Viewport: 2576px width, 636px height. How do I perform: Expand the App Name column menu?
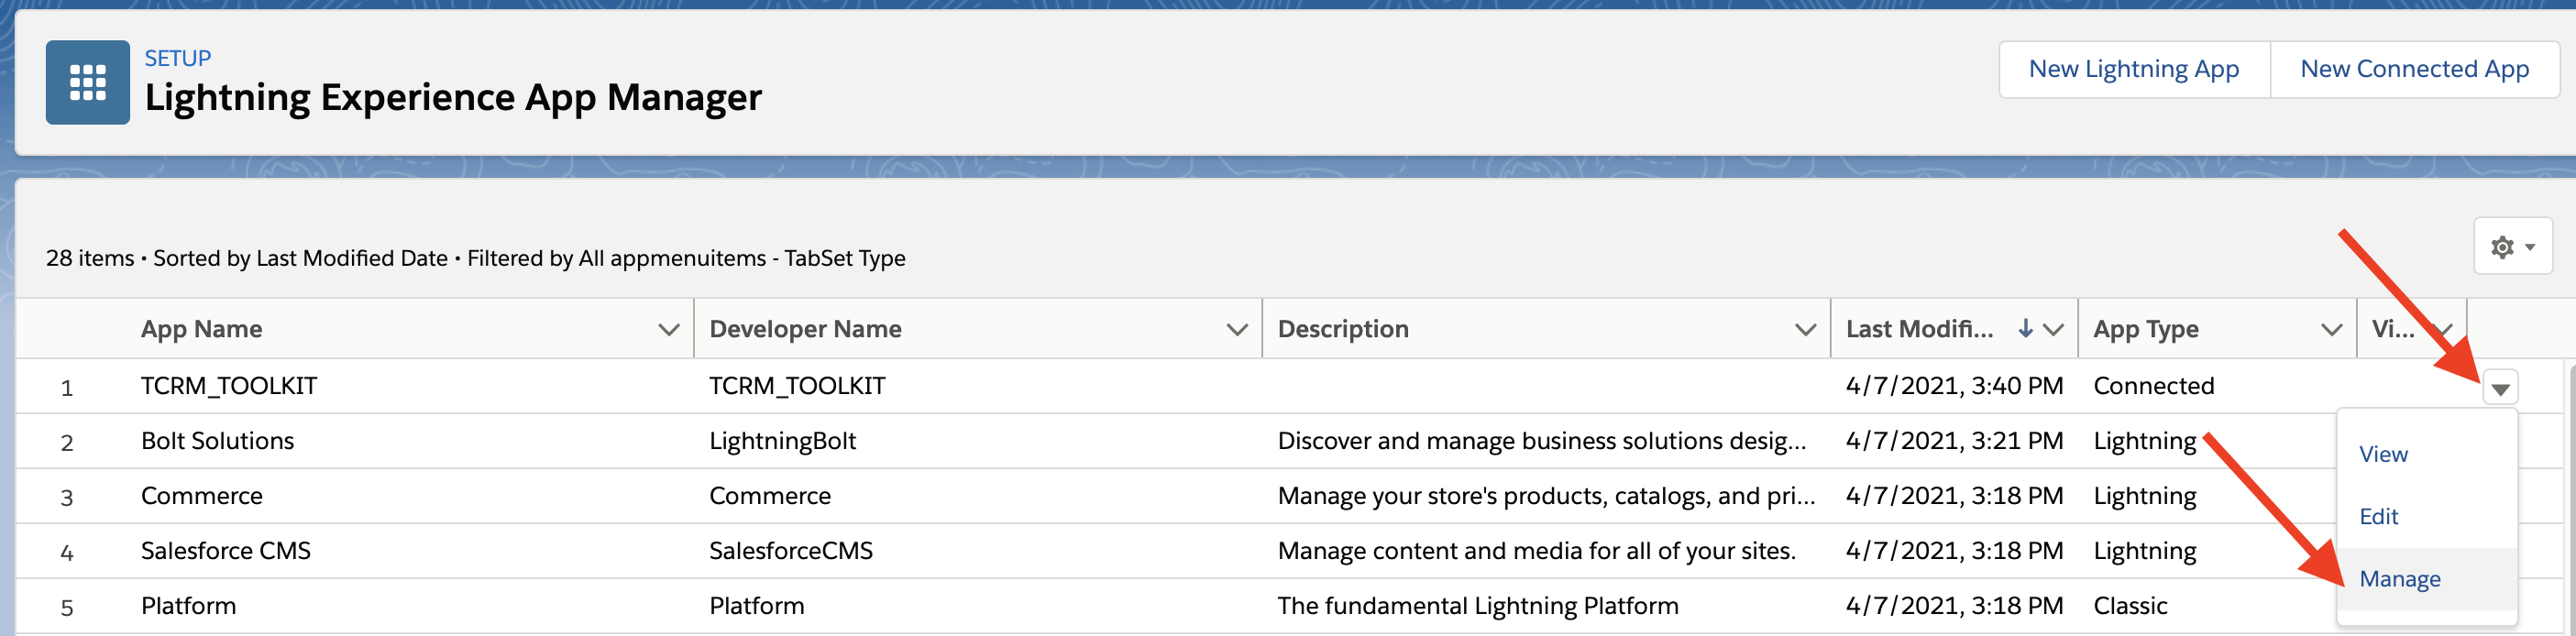pyautogui.click(x=668, y=329)
